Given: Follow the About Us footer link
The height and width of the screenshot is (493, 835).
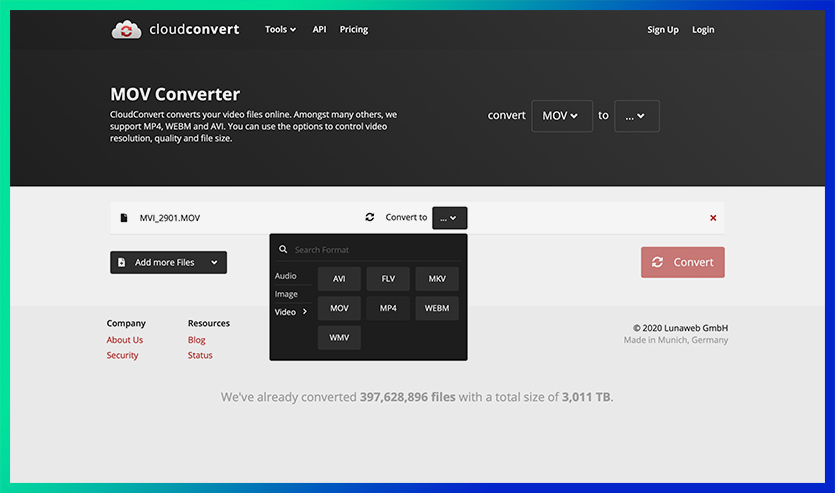Looking at the screenshot, I should point(125,340).
